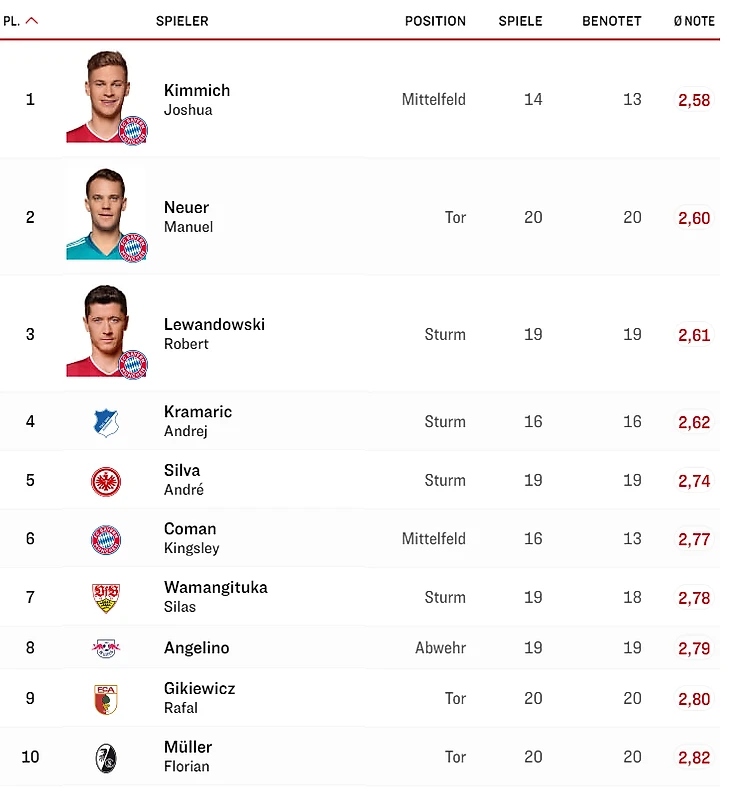Click the Hoffenheim club logo beside Kramaric

(106, 422)
